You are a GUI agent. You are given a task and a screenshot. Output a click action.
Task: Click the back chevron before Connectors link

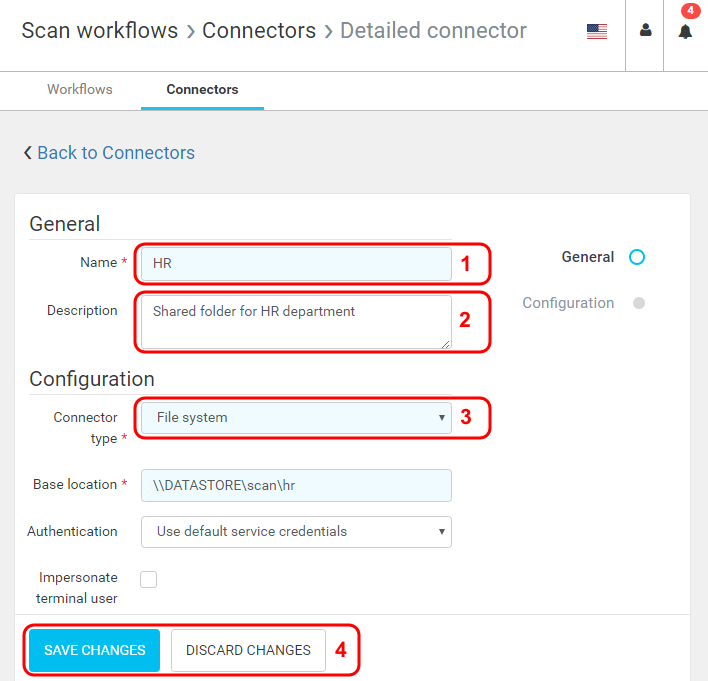pyautogui.click(x=27, y=153)
